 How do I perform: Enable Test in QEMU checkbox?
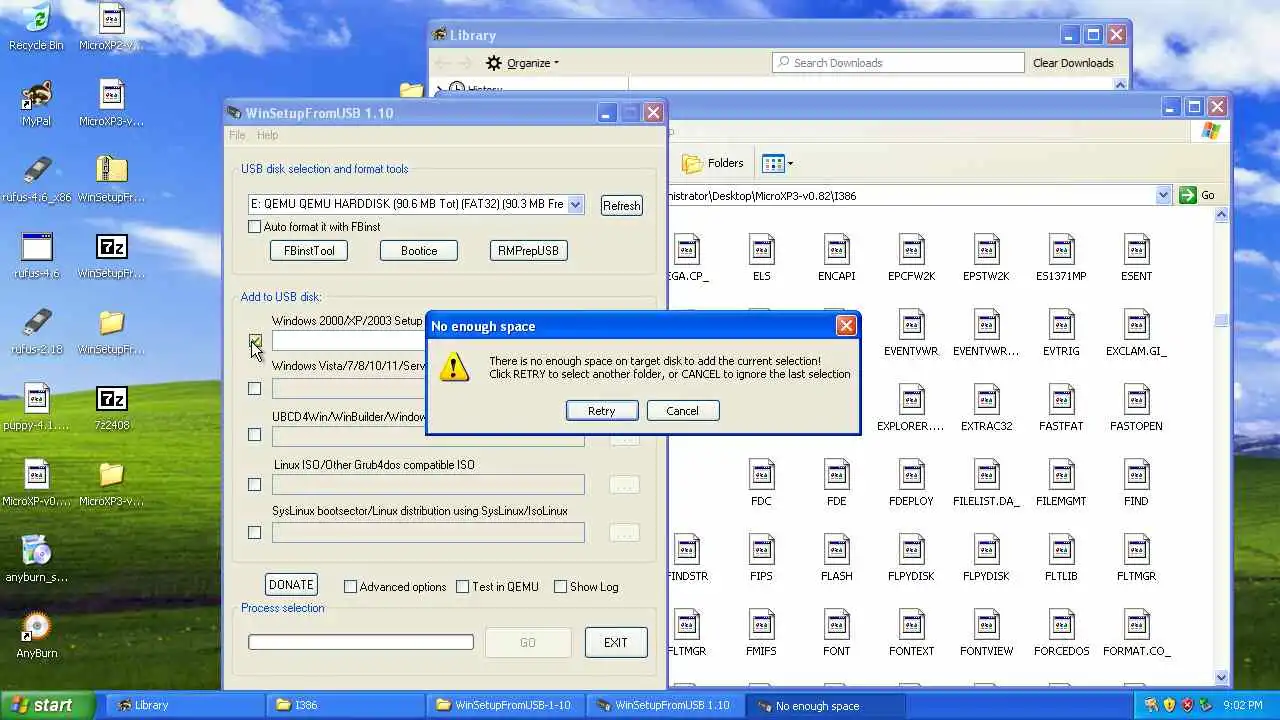click(x=462, y=587)
